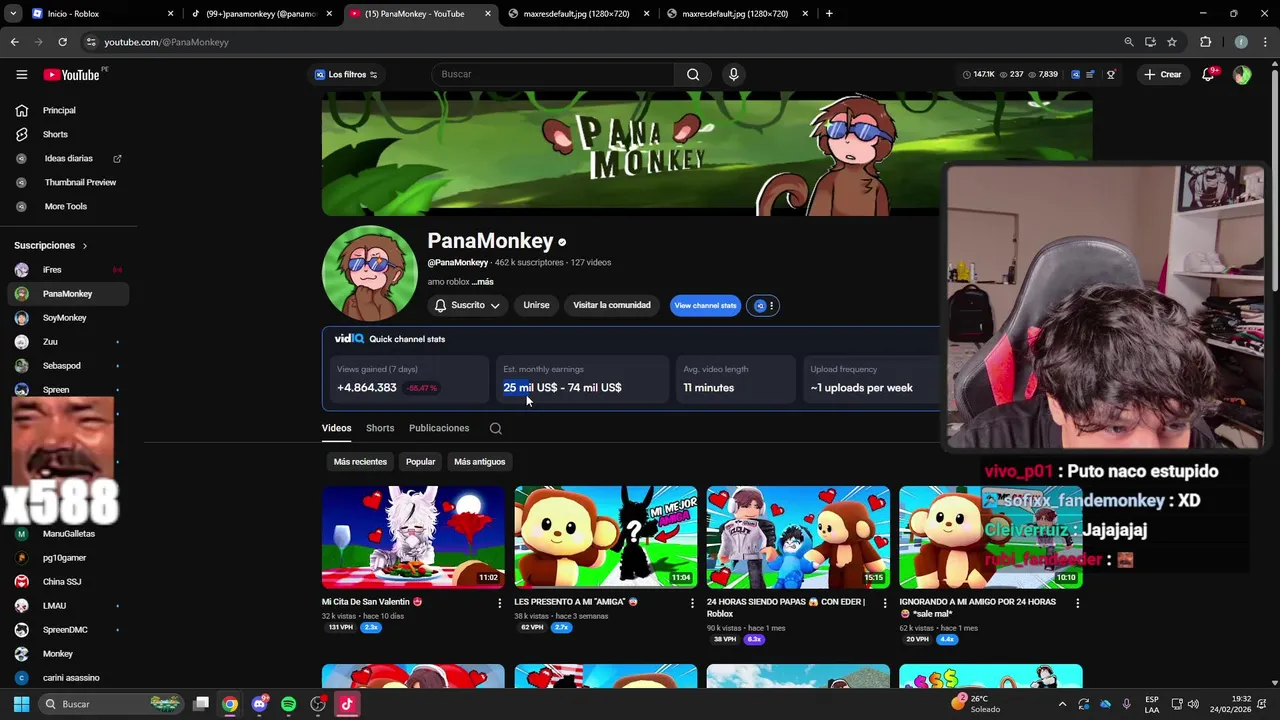The width and height of the screenshot is (1280, 720).
Task: Click the YouTube search input field
Action: (553, 74)
